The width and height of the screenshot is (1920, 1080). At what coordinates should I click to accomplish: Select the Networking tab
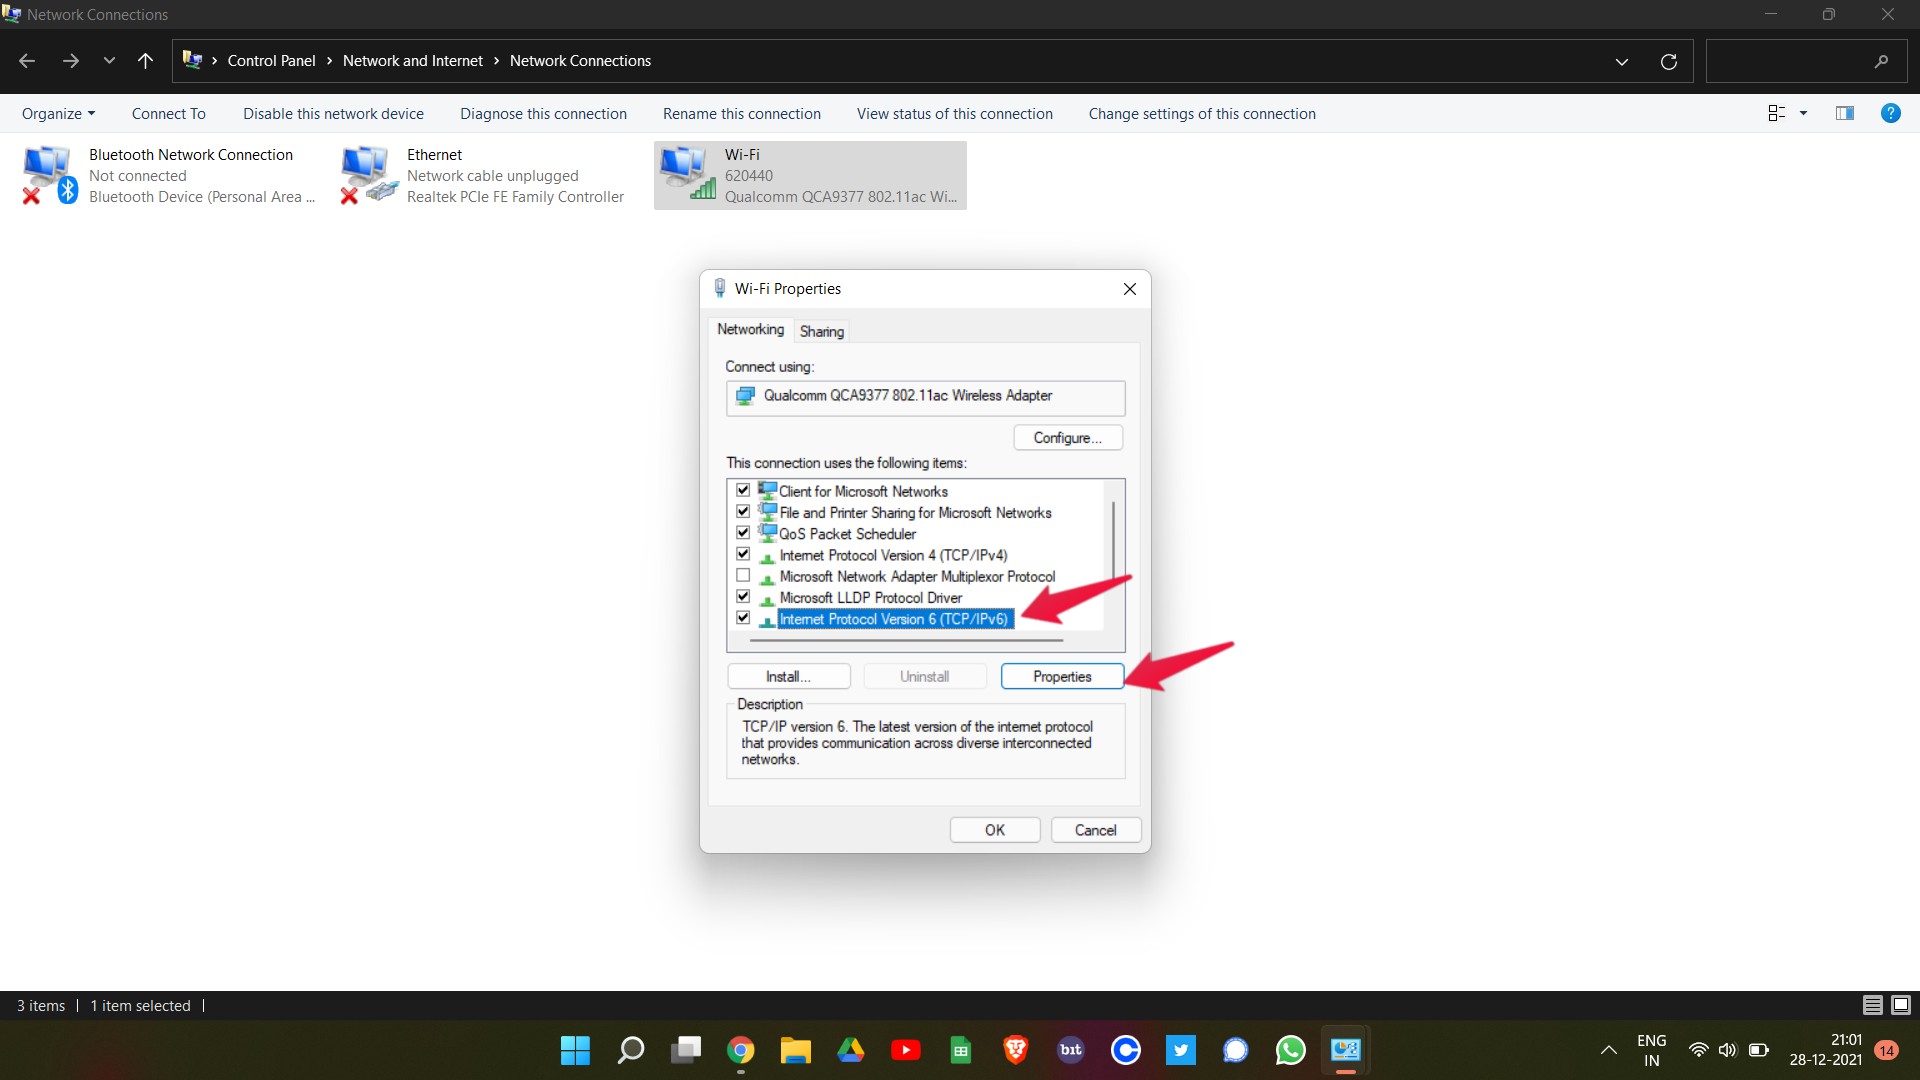[749, 330]
